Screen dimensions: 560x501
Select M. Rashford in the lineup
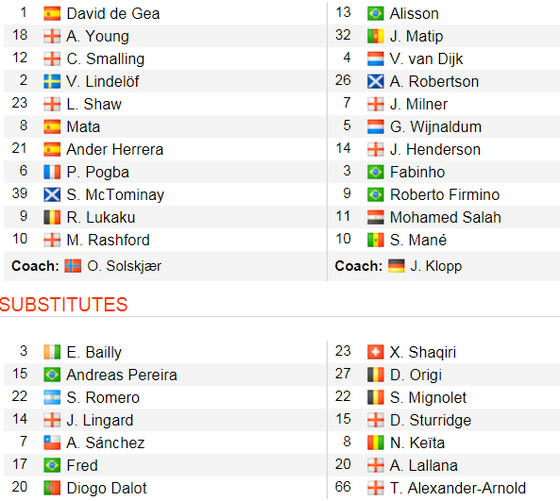pos(108,240)
